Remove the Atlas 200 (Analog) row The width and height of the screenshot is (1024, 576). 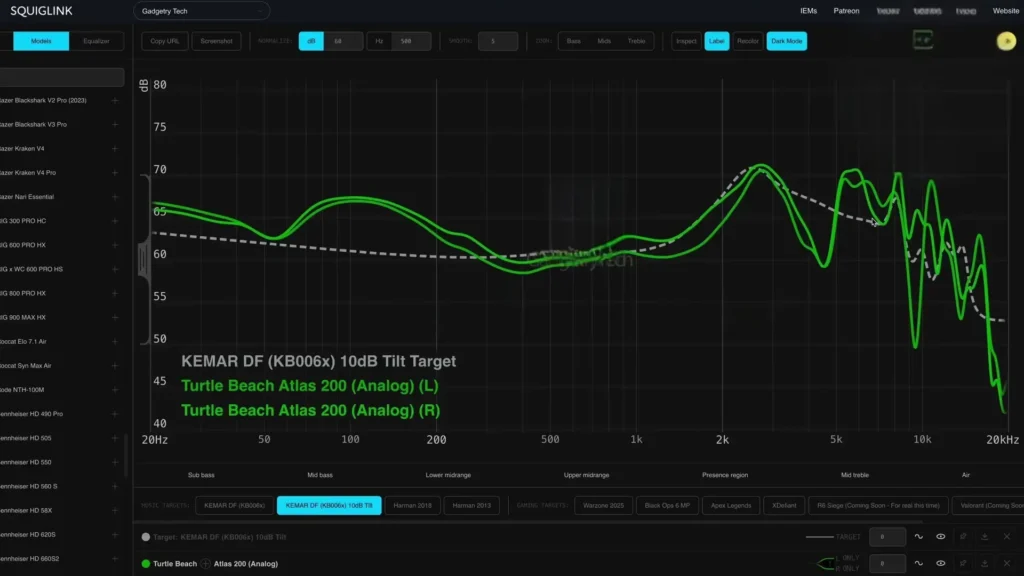coord(1007,564)
